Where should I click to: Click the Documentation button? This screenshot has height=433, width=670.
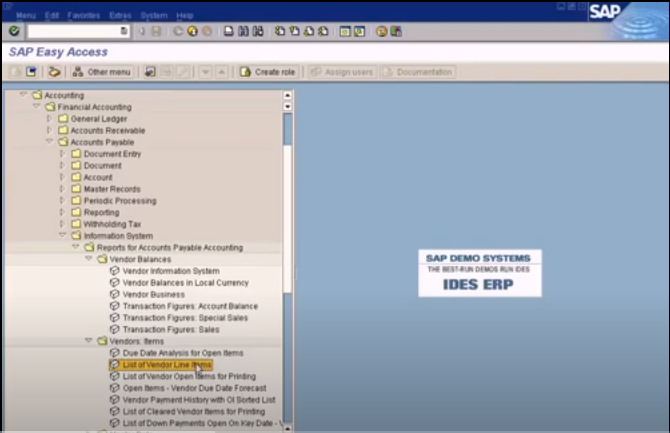[418, 72]
